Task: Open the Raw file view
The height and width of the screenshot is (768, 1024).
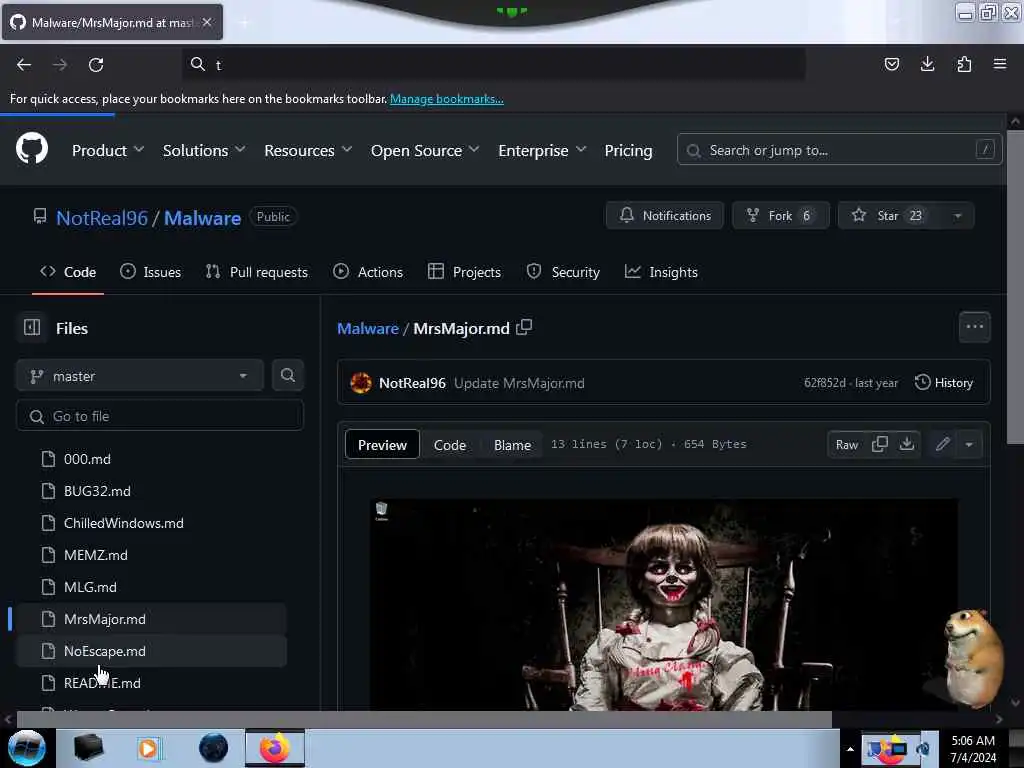Action: click(847, 444)
